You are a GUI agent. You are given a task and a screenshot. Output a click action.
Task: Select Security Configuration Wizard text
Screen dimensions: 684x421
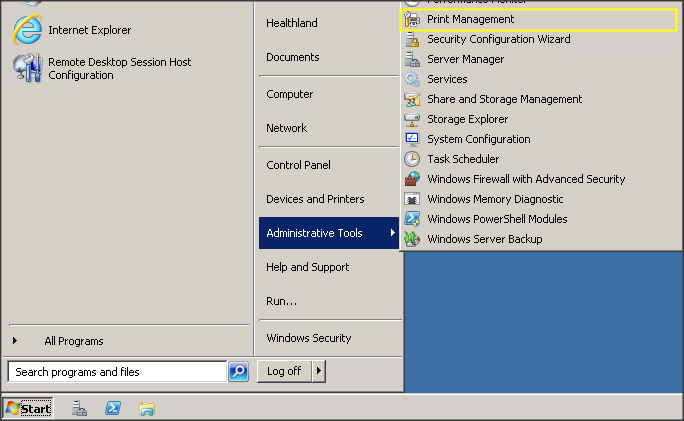click(x=499, y=39)
